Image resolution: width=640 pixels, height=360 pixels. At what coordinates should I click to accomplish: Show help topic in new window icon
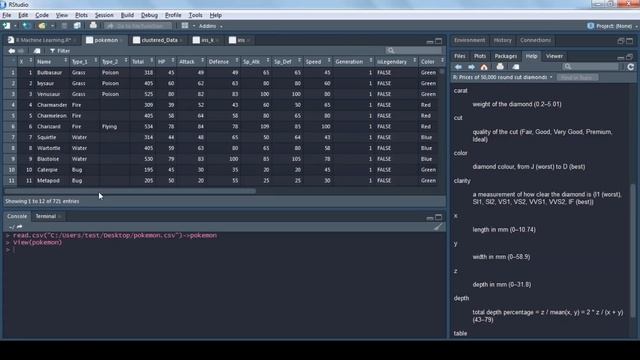click(516, 67)
